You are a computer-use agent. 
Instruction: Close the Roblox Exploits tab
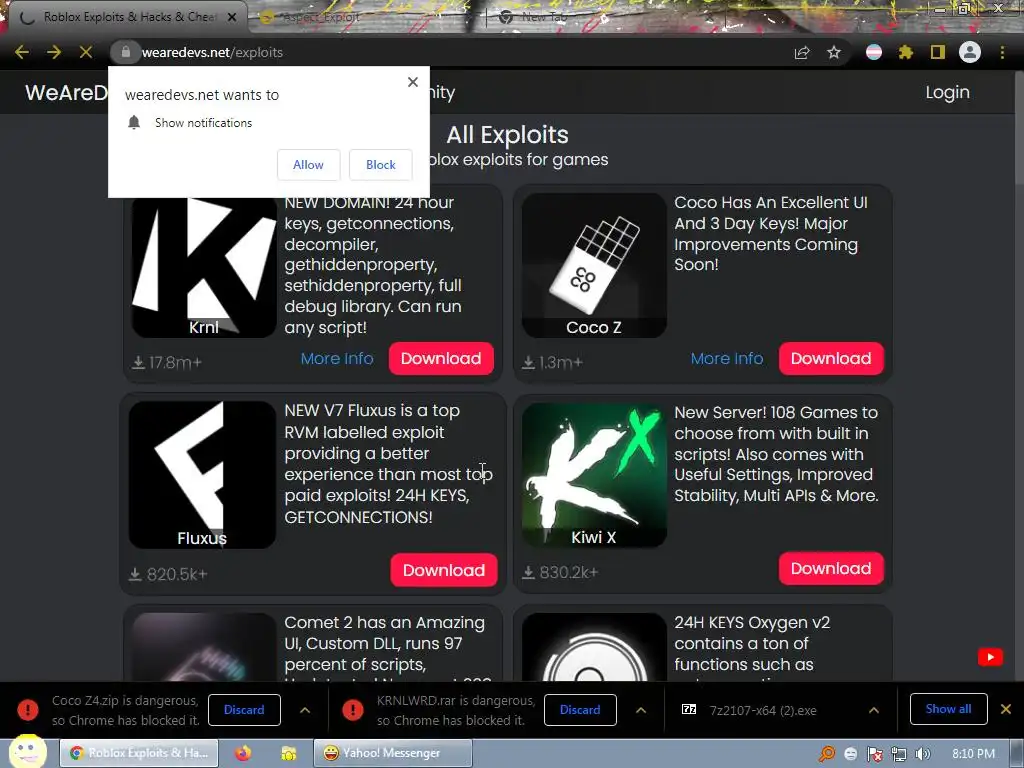(x=232, y=17)
